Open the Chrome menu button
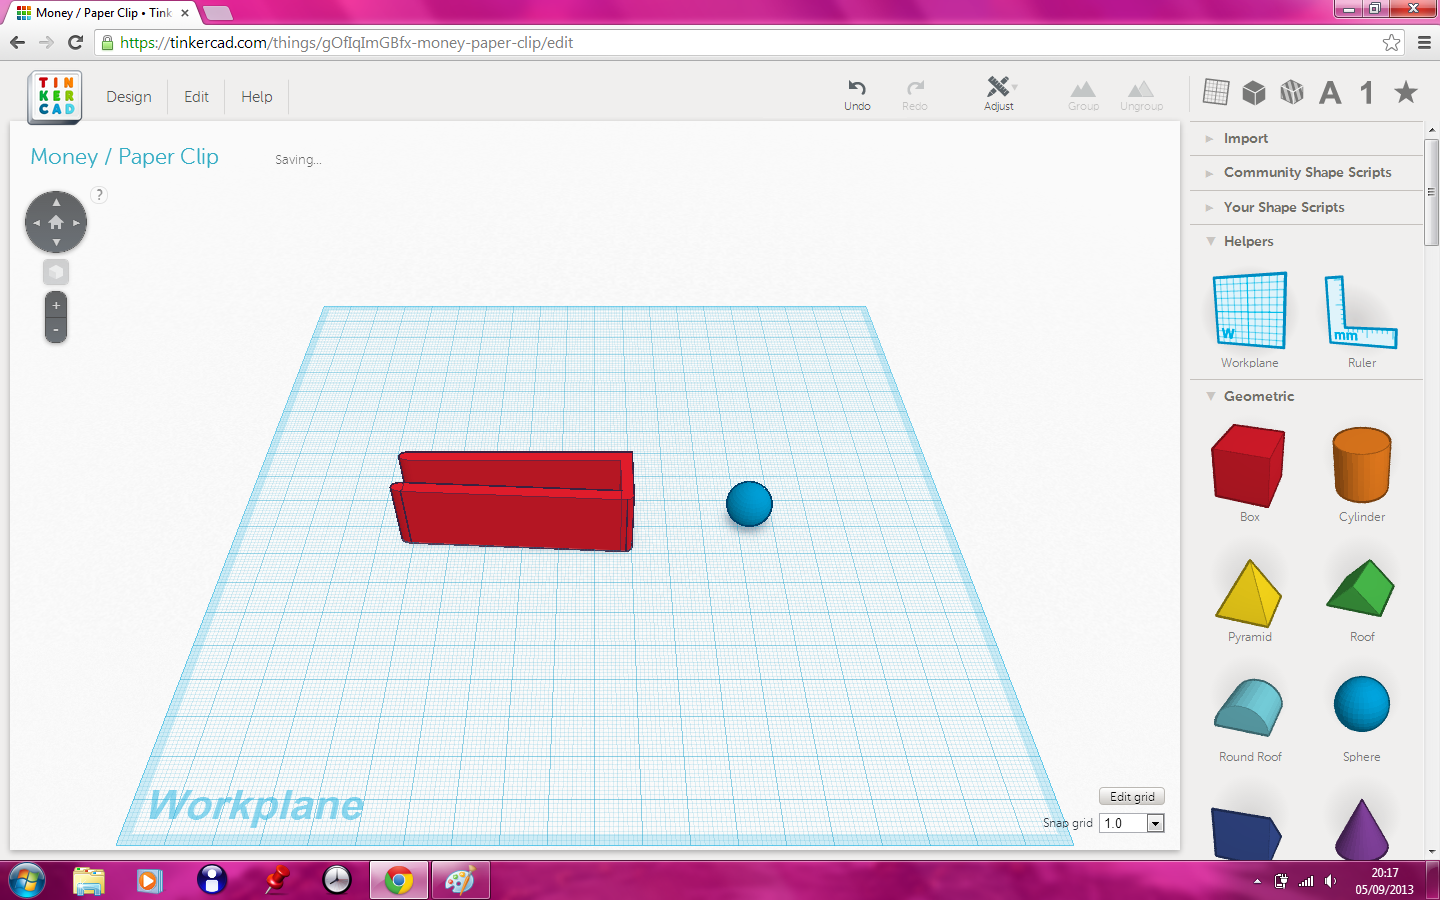Viewport: 1440px width, 900px height. 1424,42
